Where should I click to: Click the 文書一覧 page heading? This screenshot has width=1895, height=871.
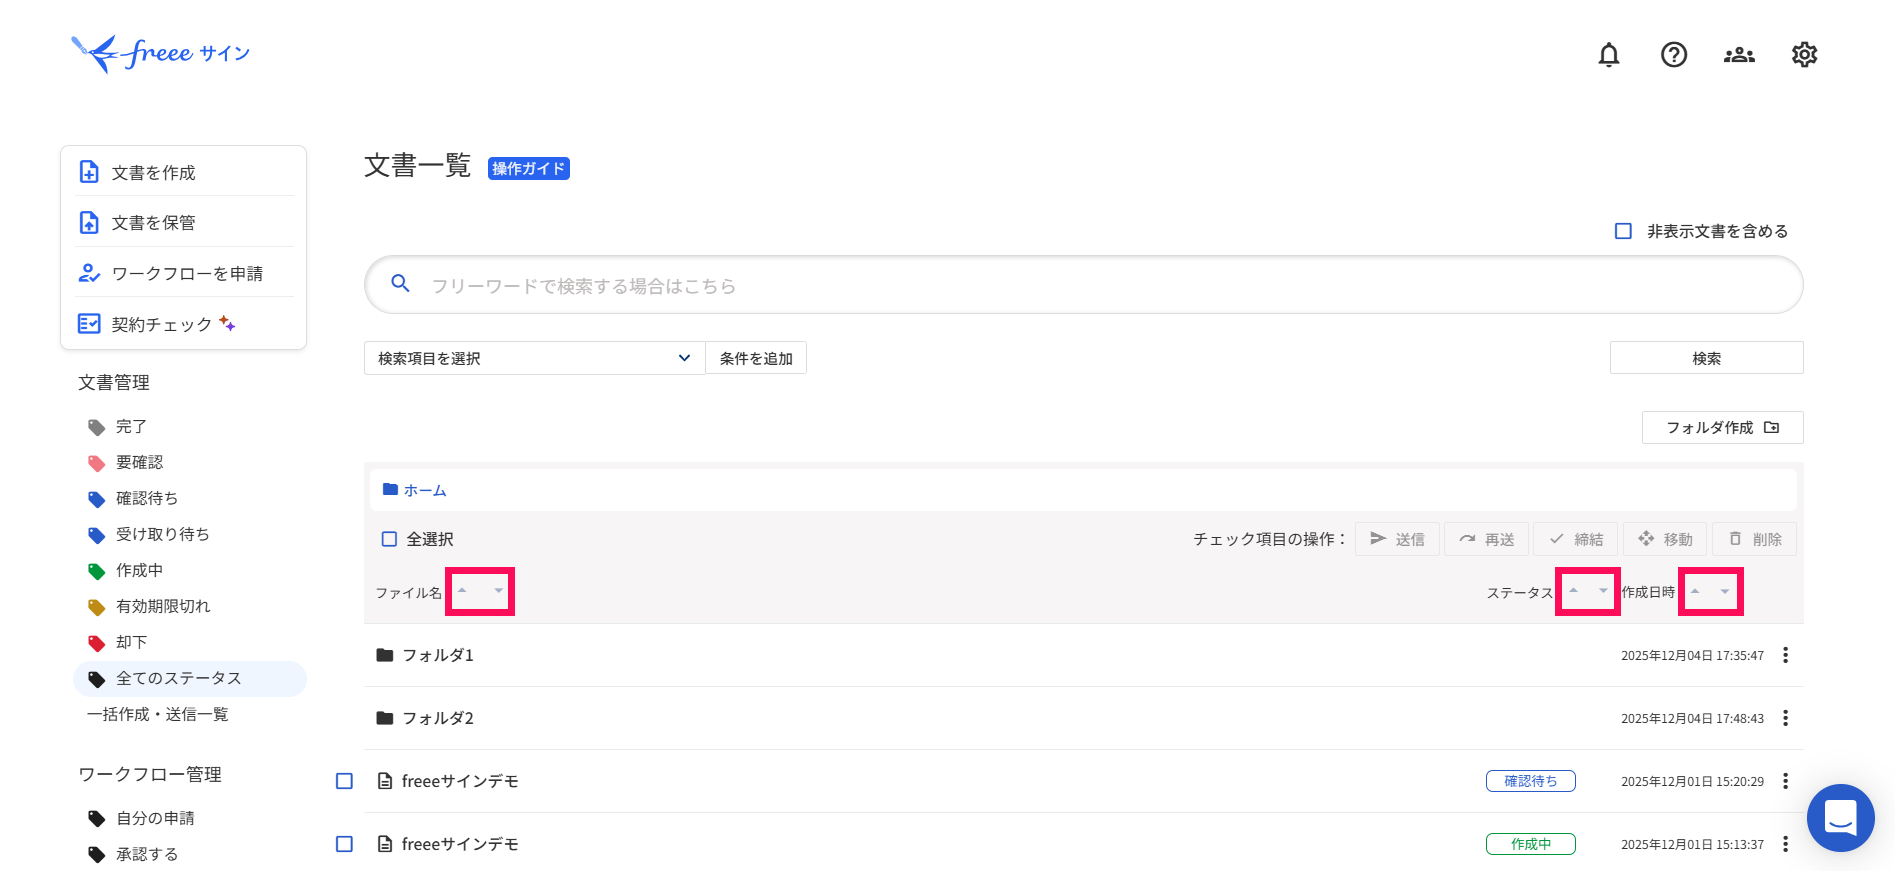point(417,165)
